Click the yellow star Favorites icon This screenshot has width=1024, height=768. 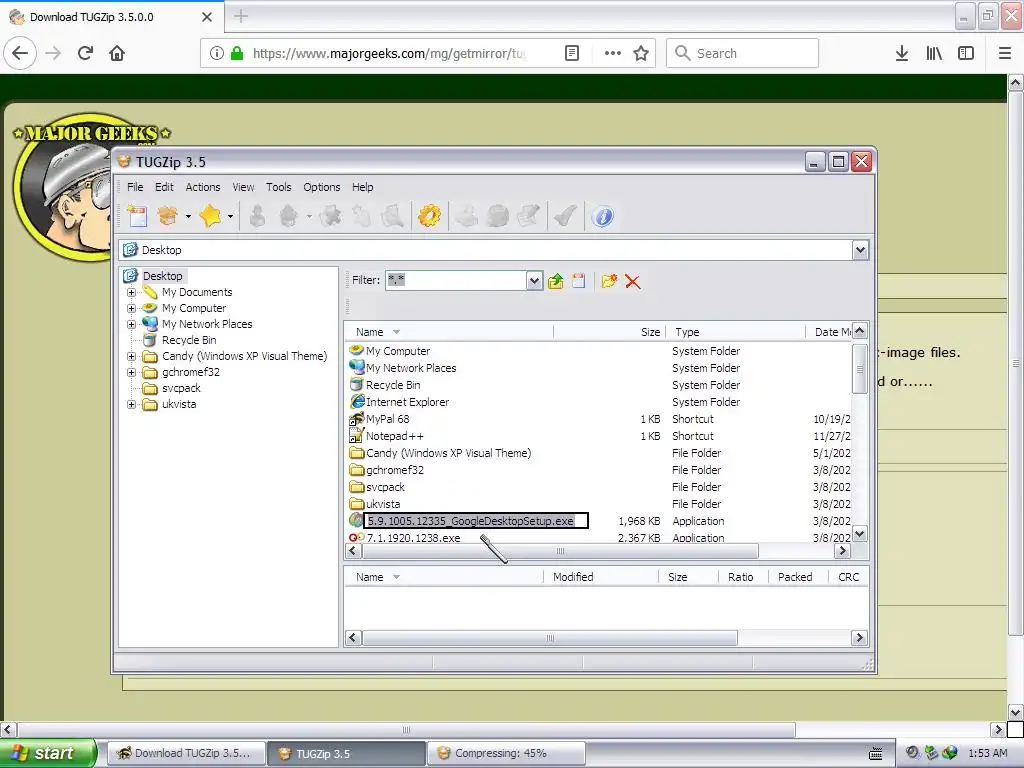[x=210, y=216]
